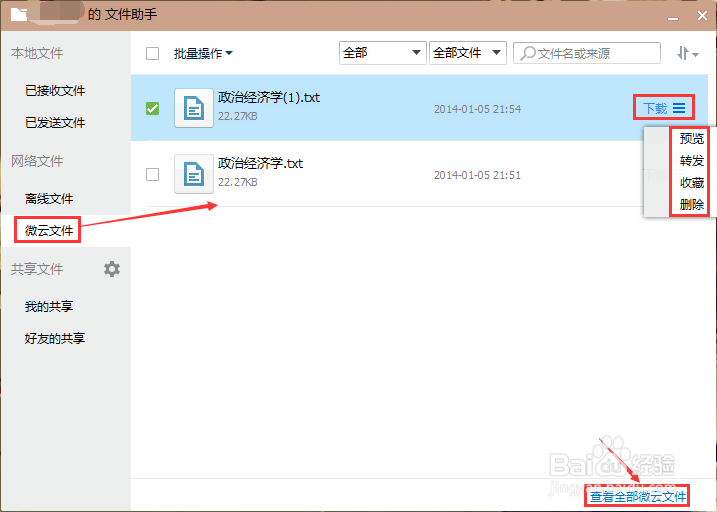Select the file name 政治经济学(1).txt
The width and height of the screenshot is (717, 512).
[269, 97]
